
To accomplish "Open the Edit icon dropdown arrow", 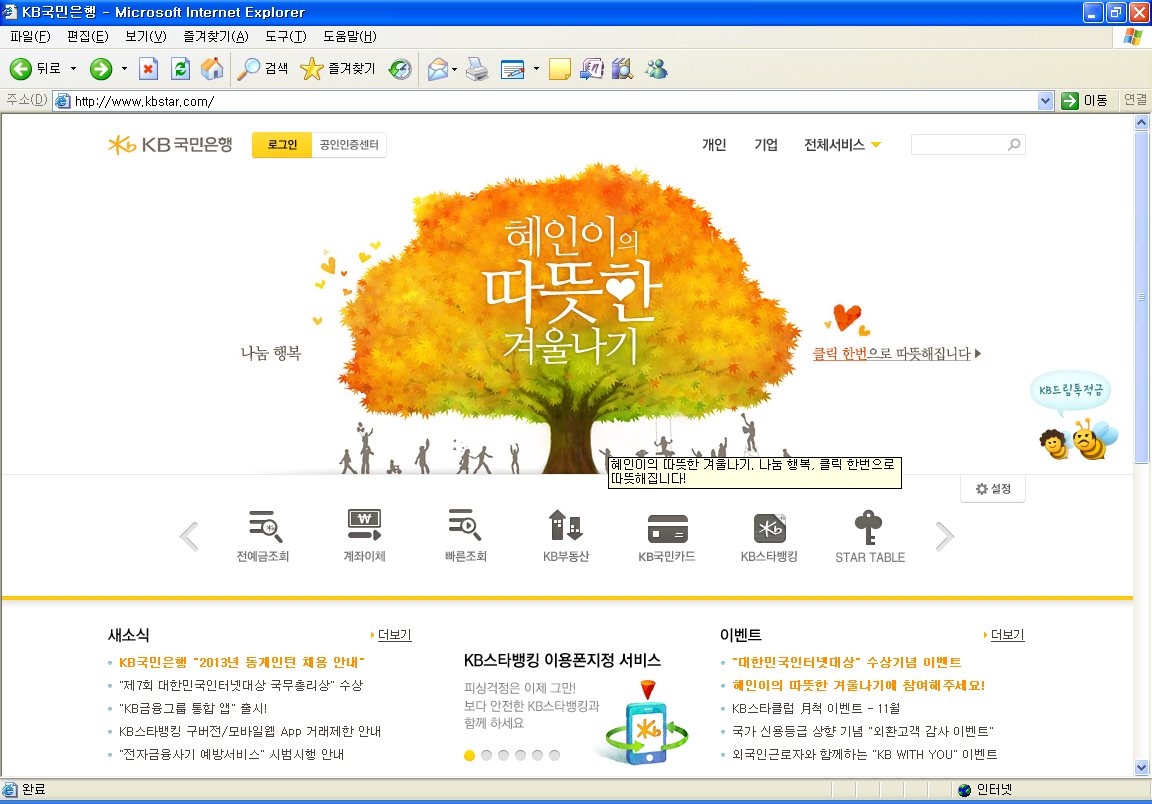I will tap(536, 69).
